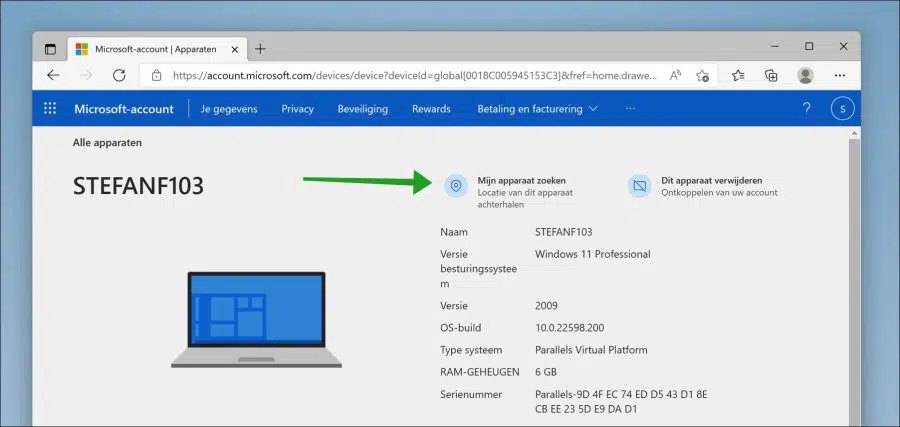Image resolution: width=900 pixels, height=427 pixels.
Task: Open the browser Settings and more menu
Action: tap(840, 75)
